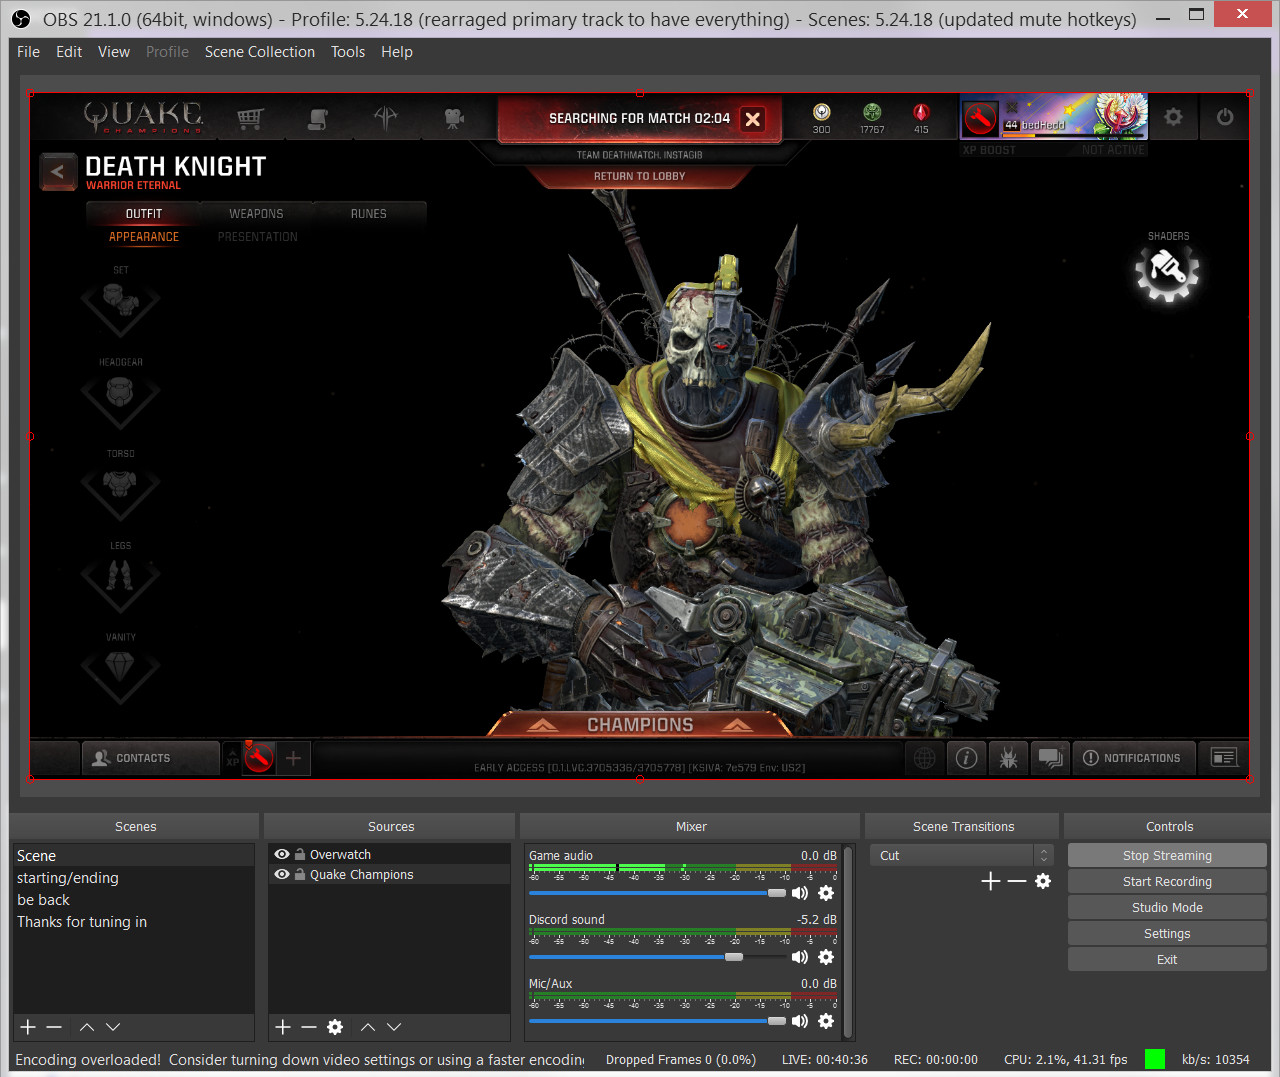Move scene down in Scenes list
The image size is (1280, 1077).
tap(113, 1027)
